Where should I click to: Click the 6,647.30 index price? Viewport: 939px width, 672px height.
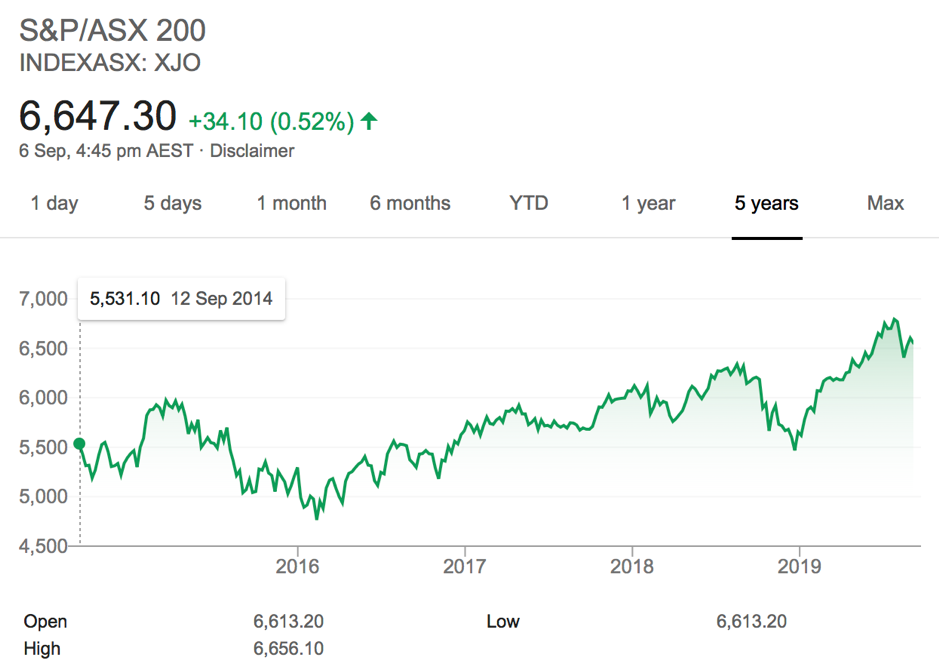[x=98, y=117]
